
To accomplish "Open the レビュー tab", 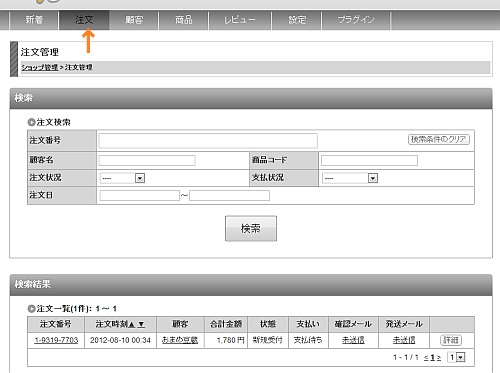I will point(240,20).
